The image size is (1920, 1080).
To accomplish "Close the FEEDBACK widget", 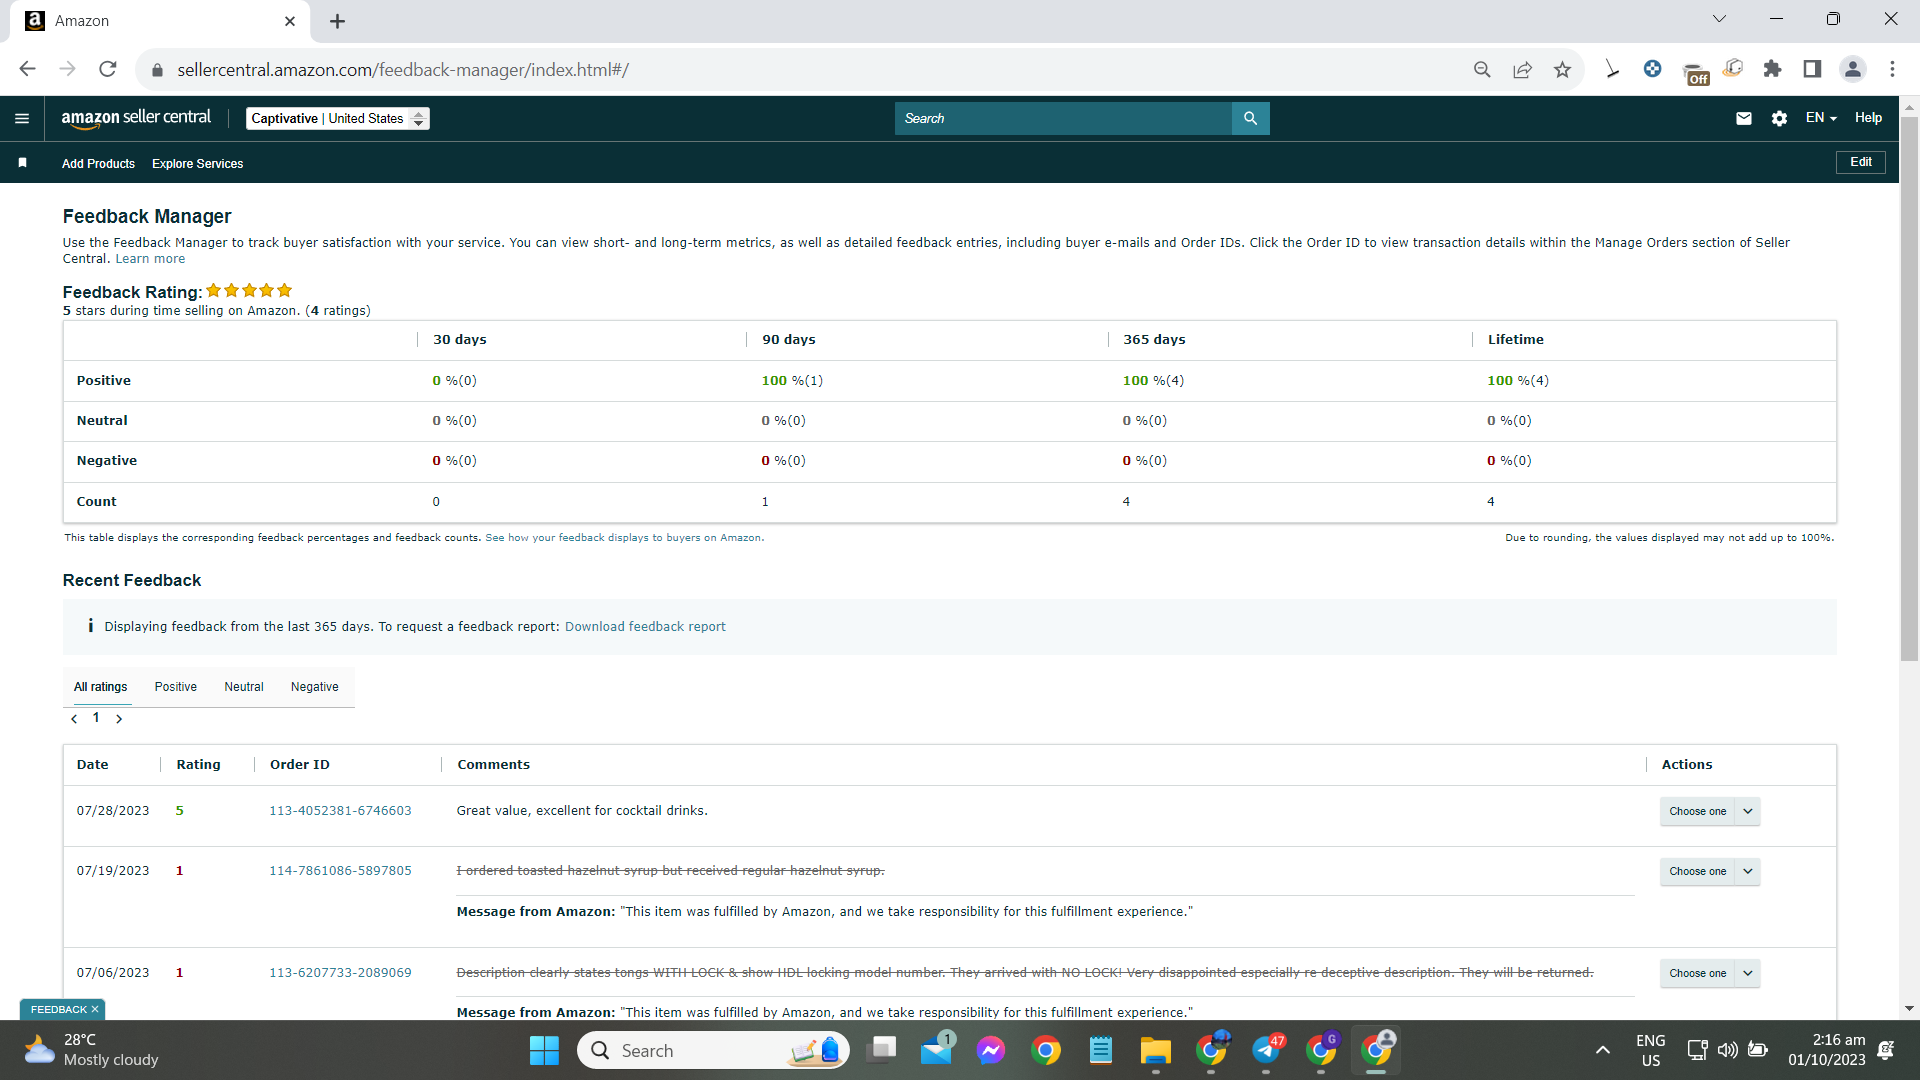I will 95,1010.
